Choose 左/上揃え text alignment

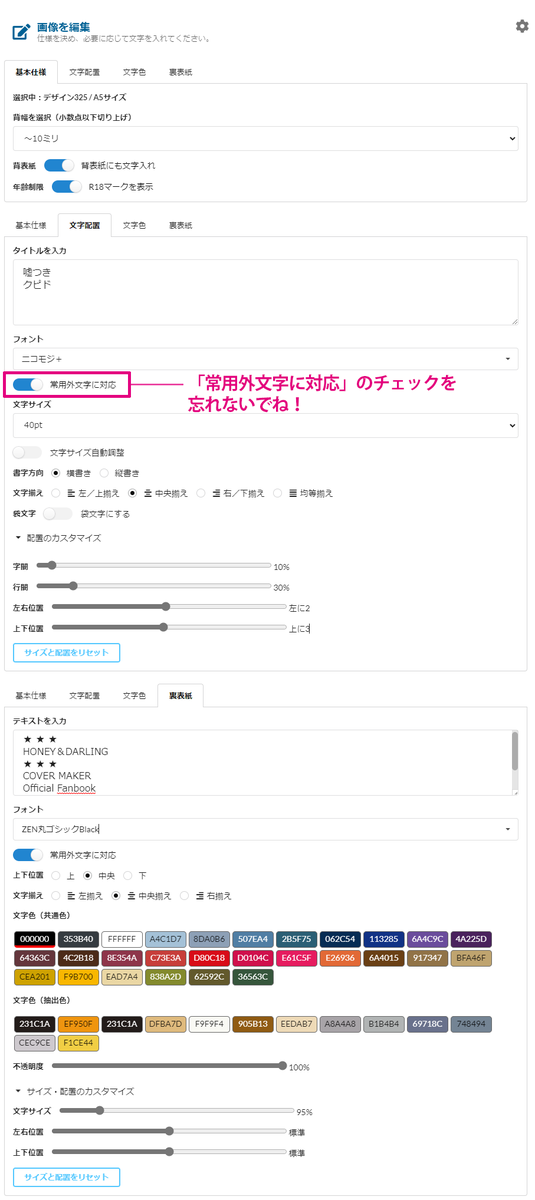coord(56,493)
